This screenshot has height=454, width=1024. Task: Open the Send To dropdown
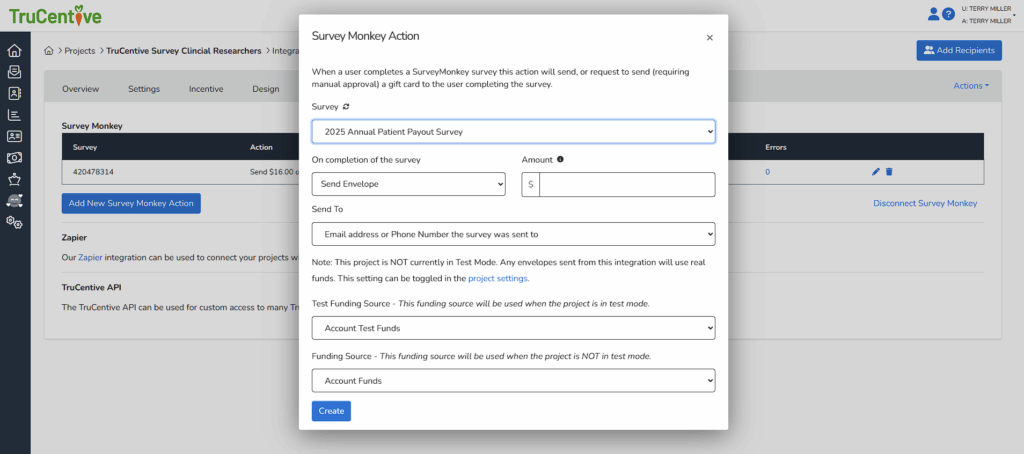click(513, 234)
